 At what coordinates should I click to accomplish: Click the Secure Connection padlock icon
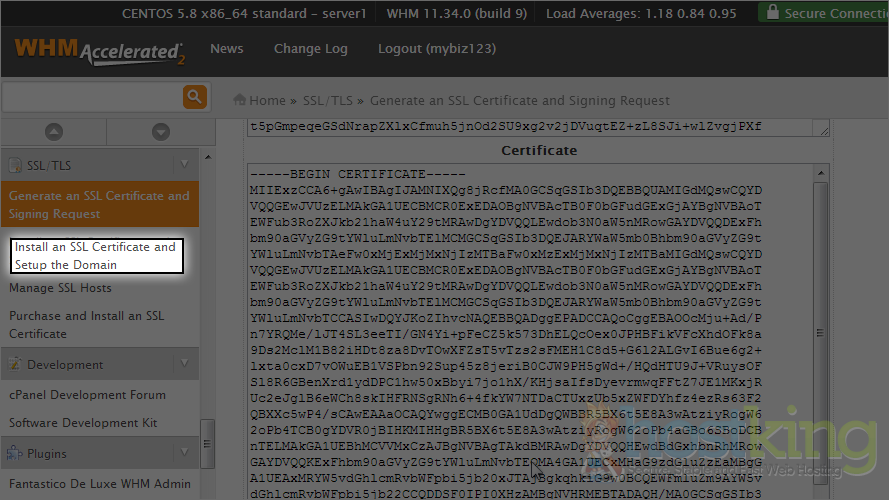tap(772, 14)
